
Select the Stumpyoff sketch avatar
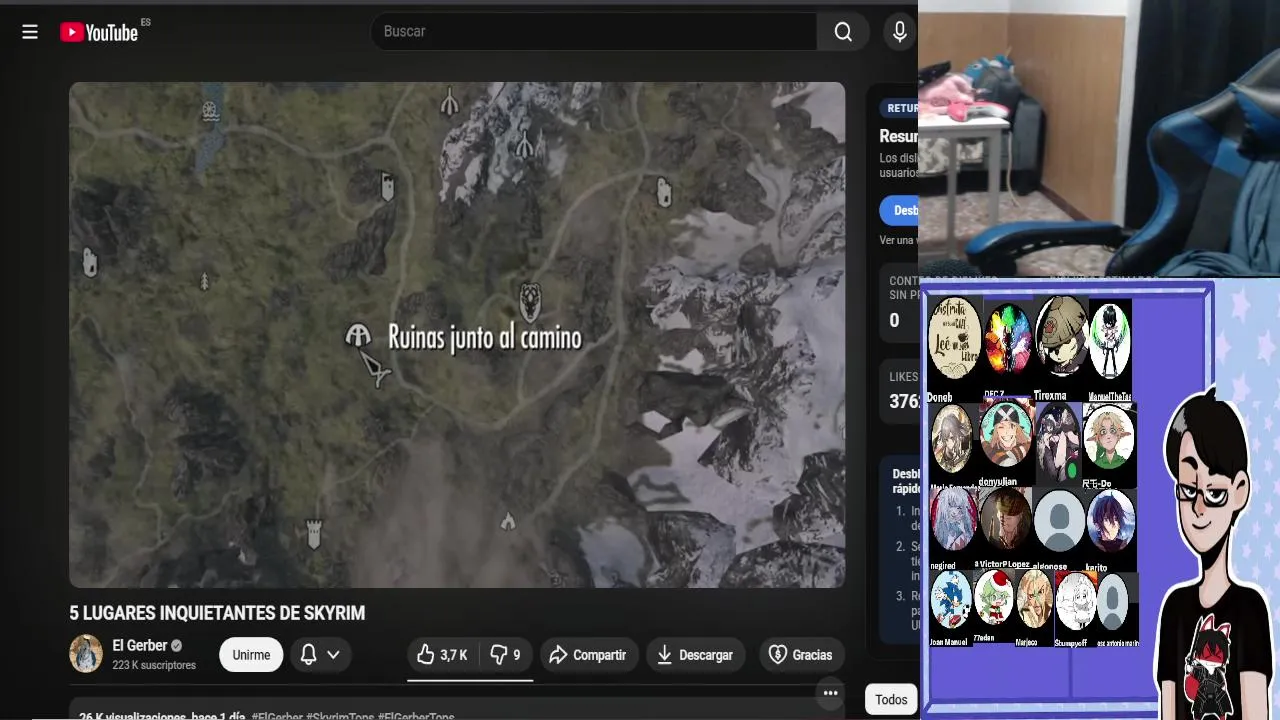[x=1076, y=602]
